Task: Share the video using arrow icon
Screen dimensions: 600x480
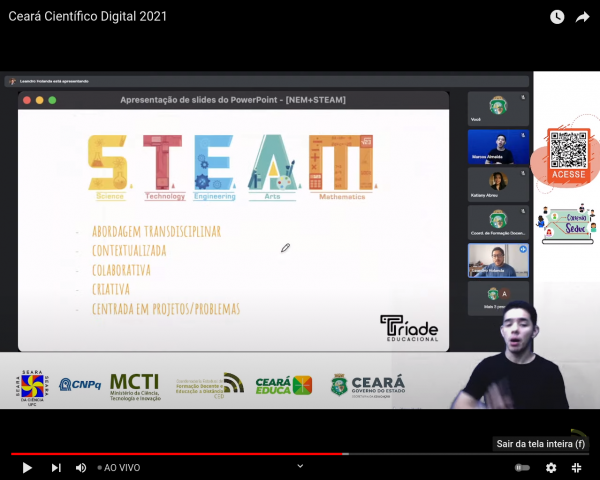Action: [582, 16]
